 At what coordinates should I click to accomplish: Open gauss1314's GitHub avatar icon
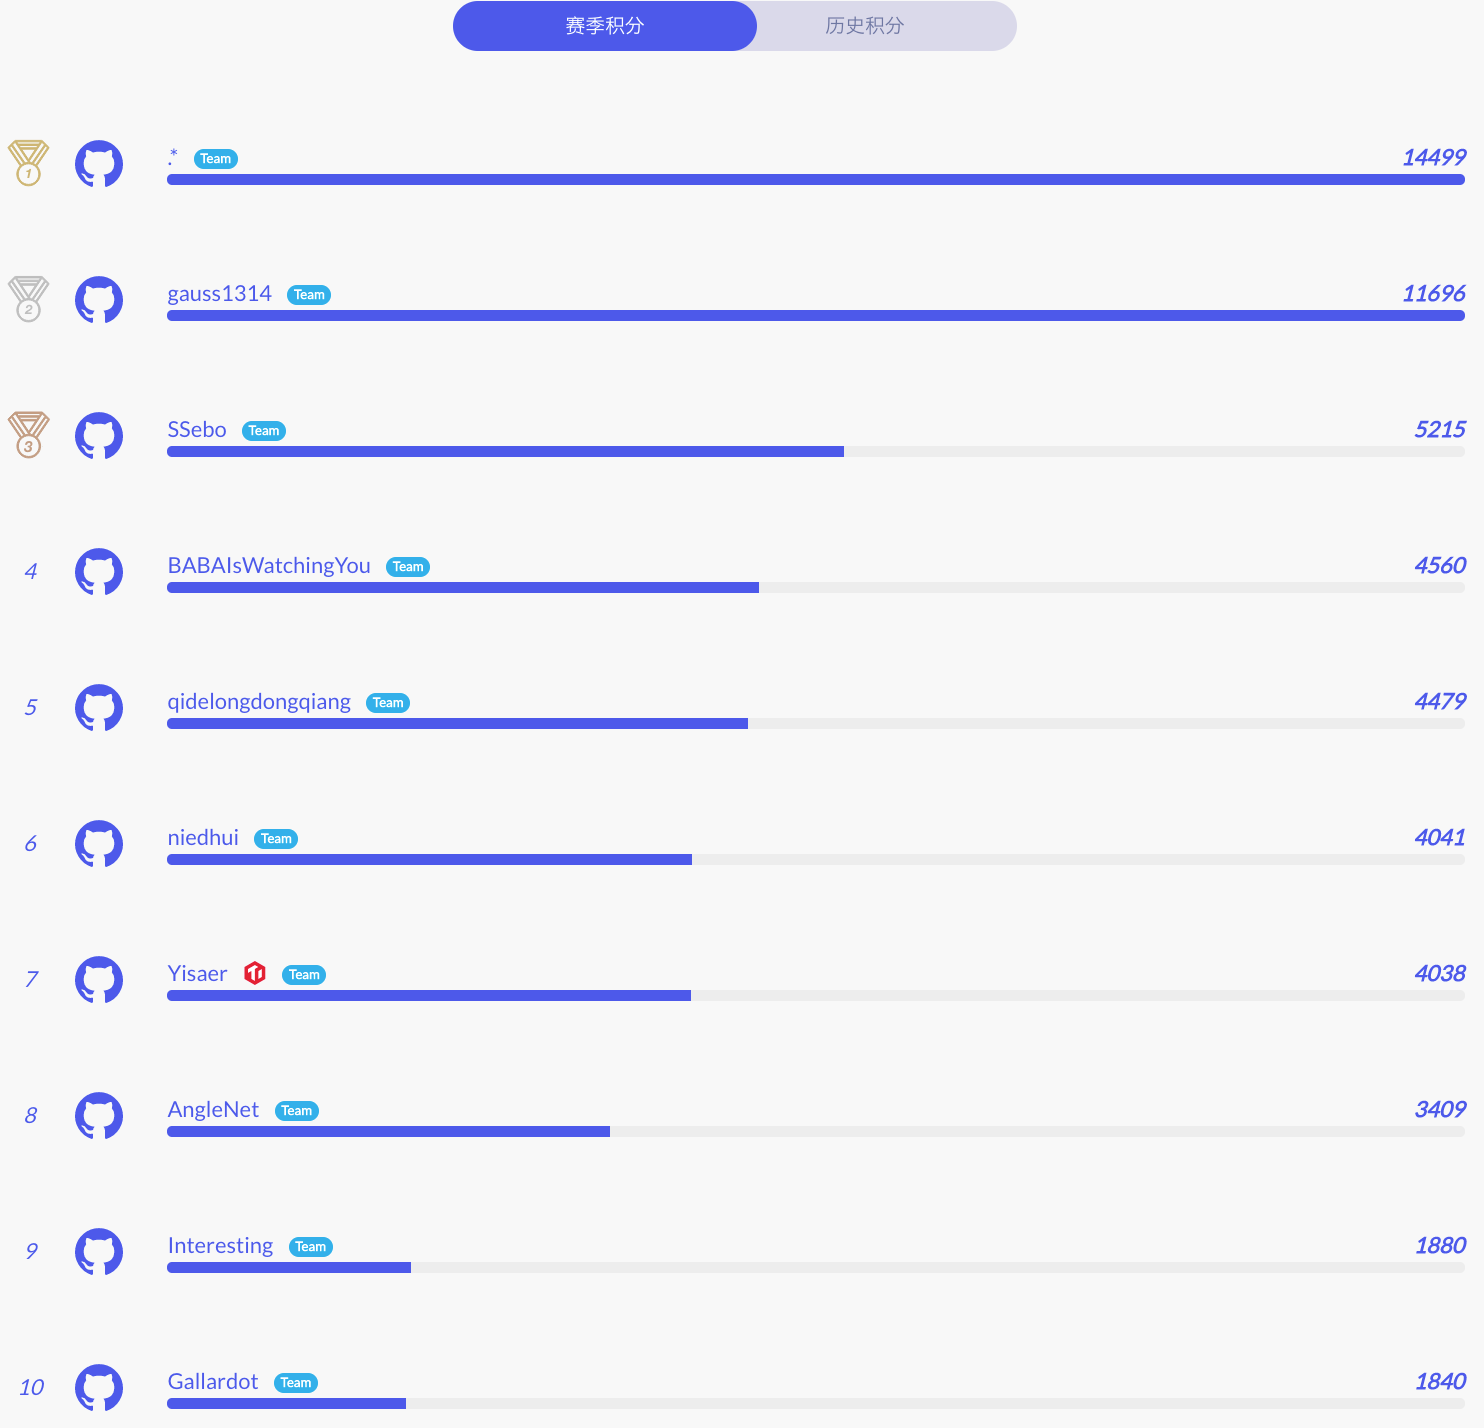[99, 300]
